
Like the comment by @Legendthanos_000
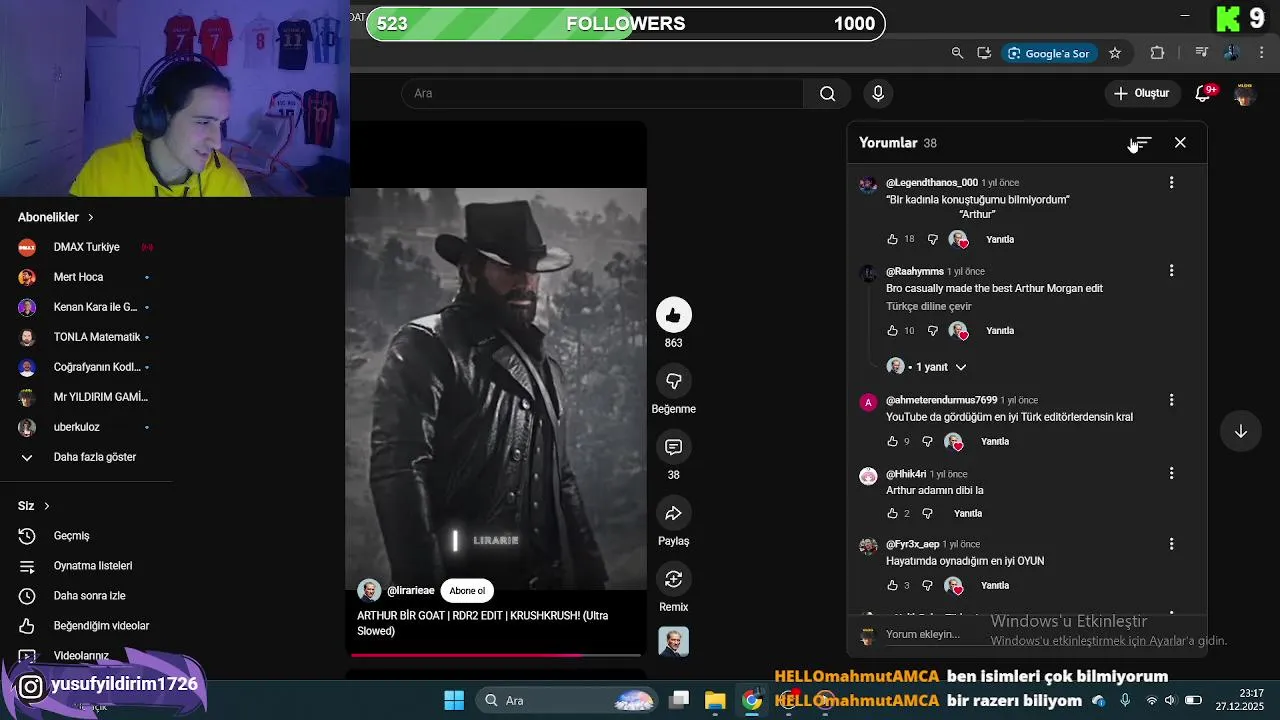coord(892,239)
